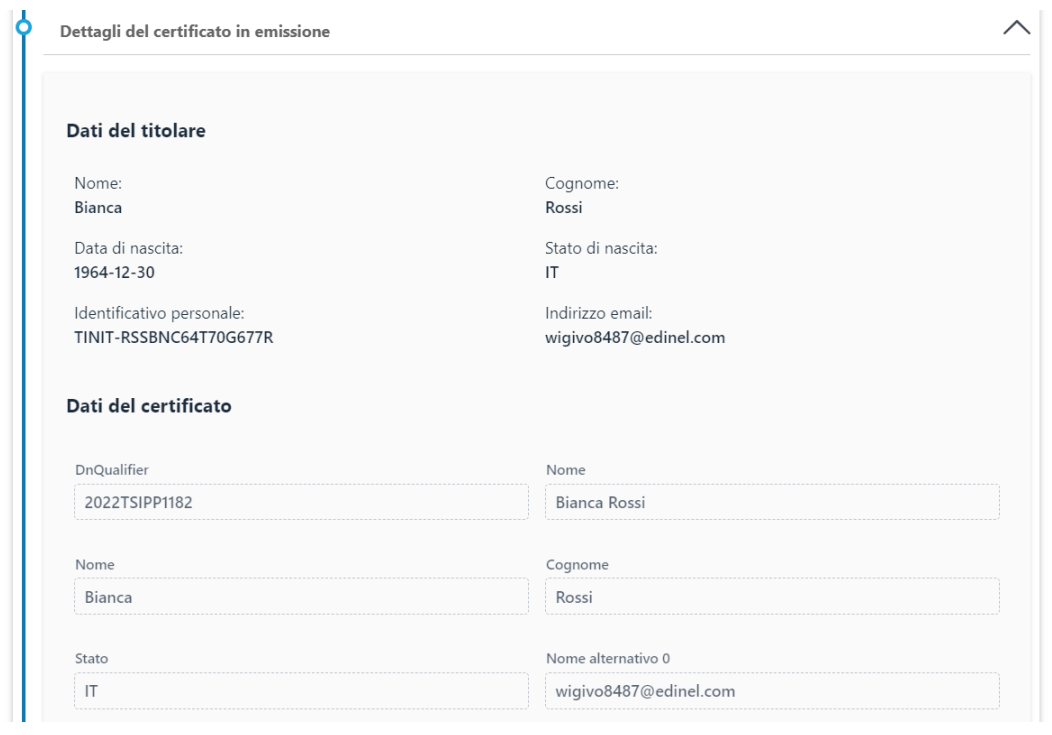The image size is (1052, 735).
Task: Click the 'Nome alternativo 0' email field
Action: [x=772, y=690]
